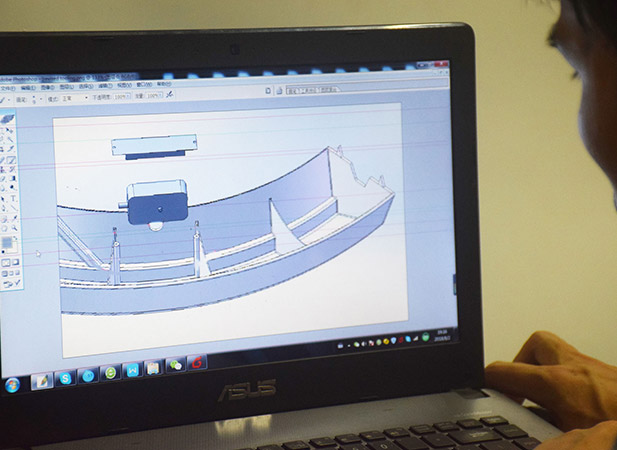This screenshot has height=450, width=617.
Task: Click the feather logo atop the toolbox
Action: coord(7,119)
